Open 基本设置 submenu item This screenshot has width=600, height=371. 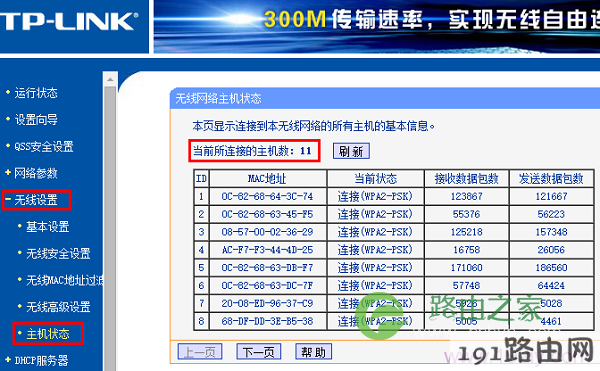47,226
